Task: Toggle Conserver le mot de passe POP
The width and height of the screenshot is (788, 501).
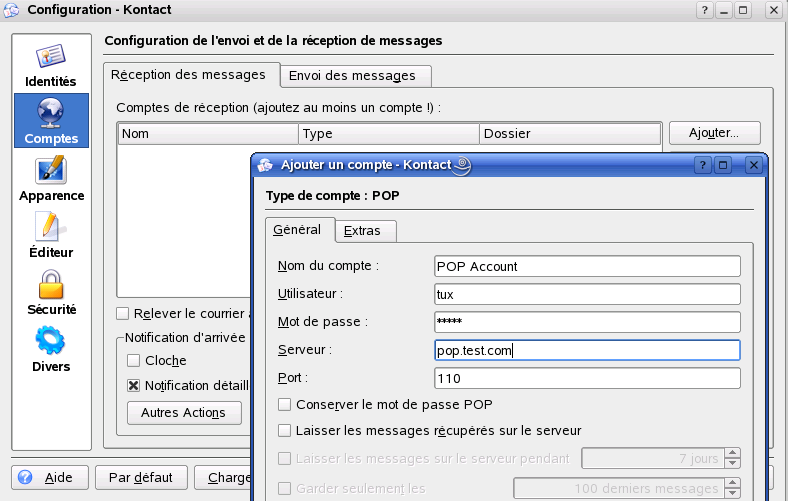Action: pos(284,405)
